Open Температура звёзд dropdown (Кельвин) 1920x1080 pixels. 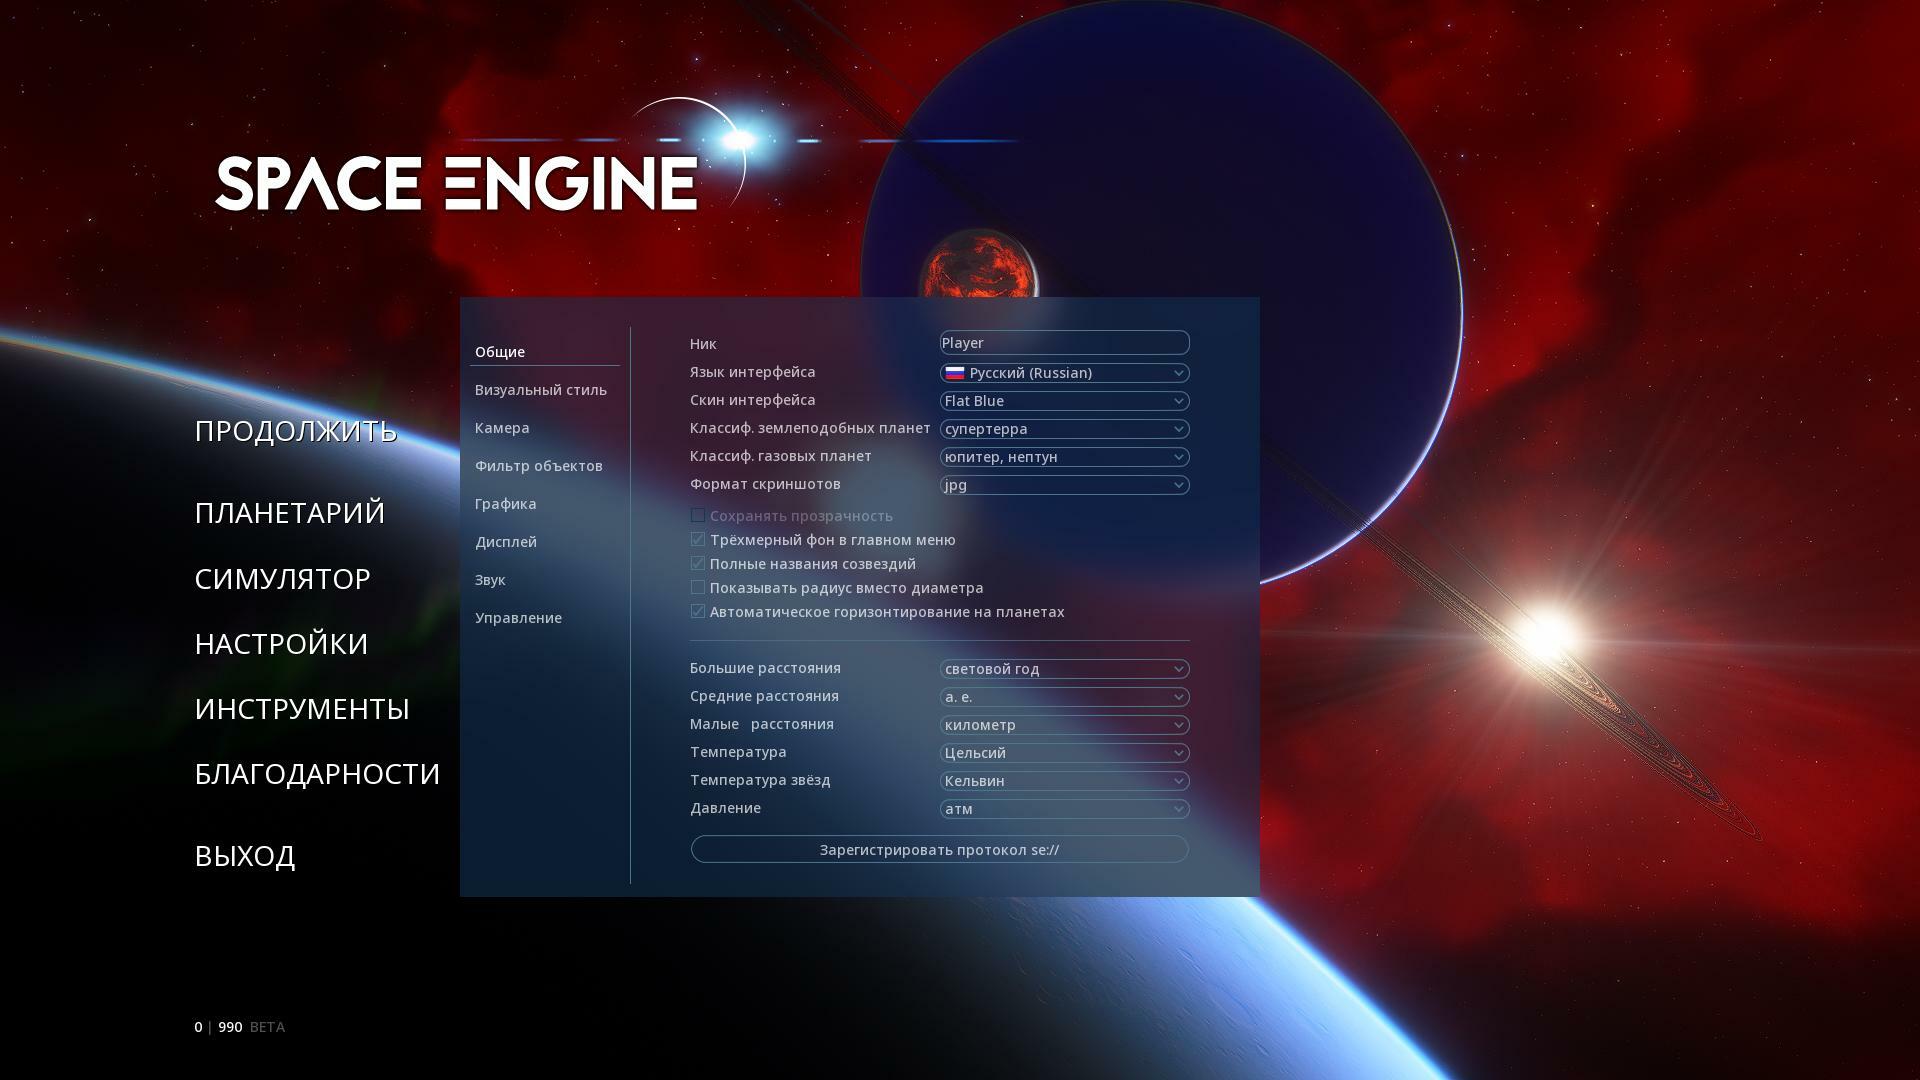click(1064, 781)
